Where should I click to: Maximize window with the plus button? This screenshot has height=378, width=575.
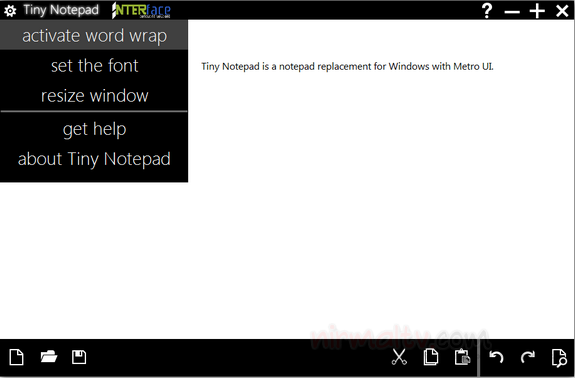(537, 11)
